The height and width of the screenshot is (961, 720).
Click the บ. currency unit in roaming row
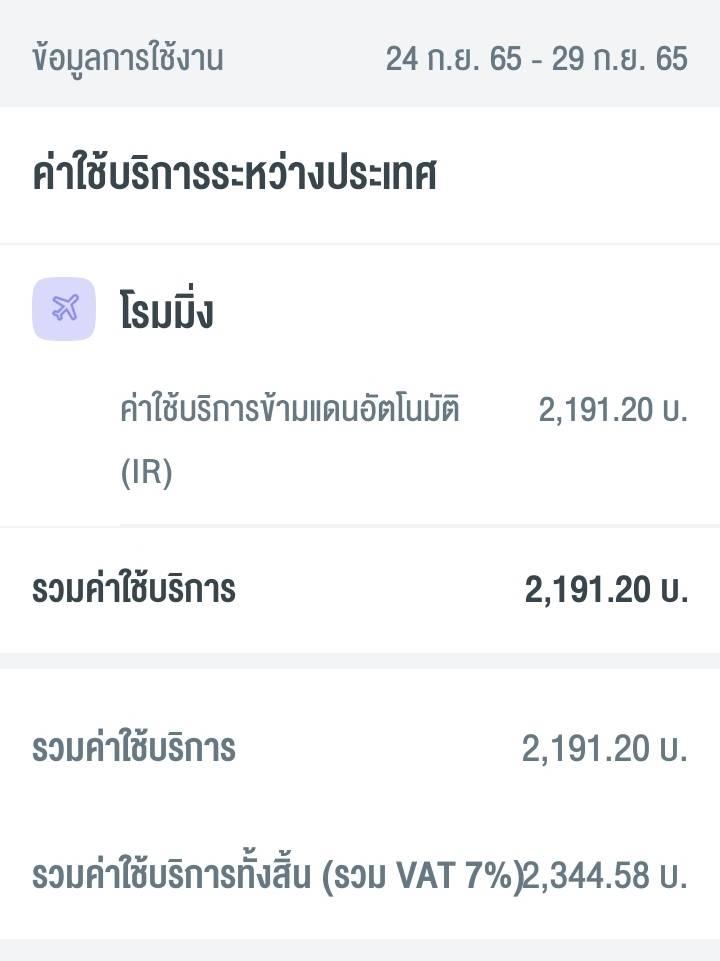coord(675,409)
